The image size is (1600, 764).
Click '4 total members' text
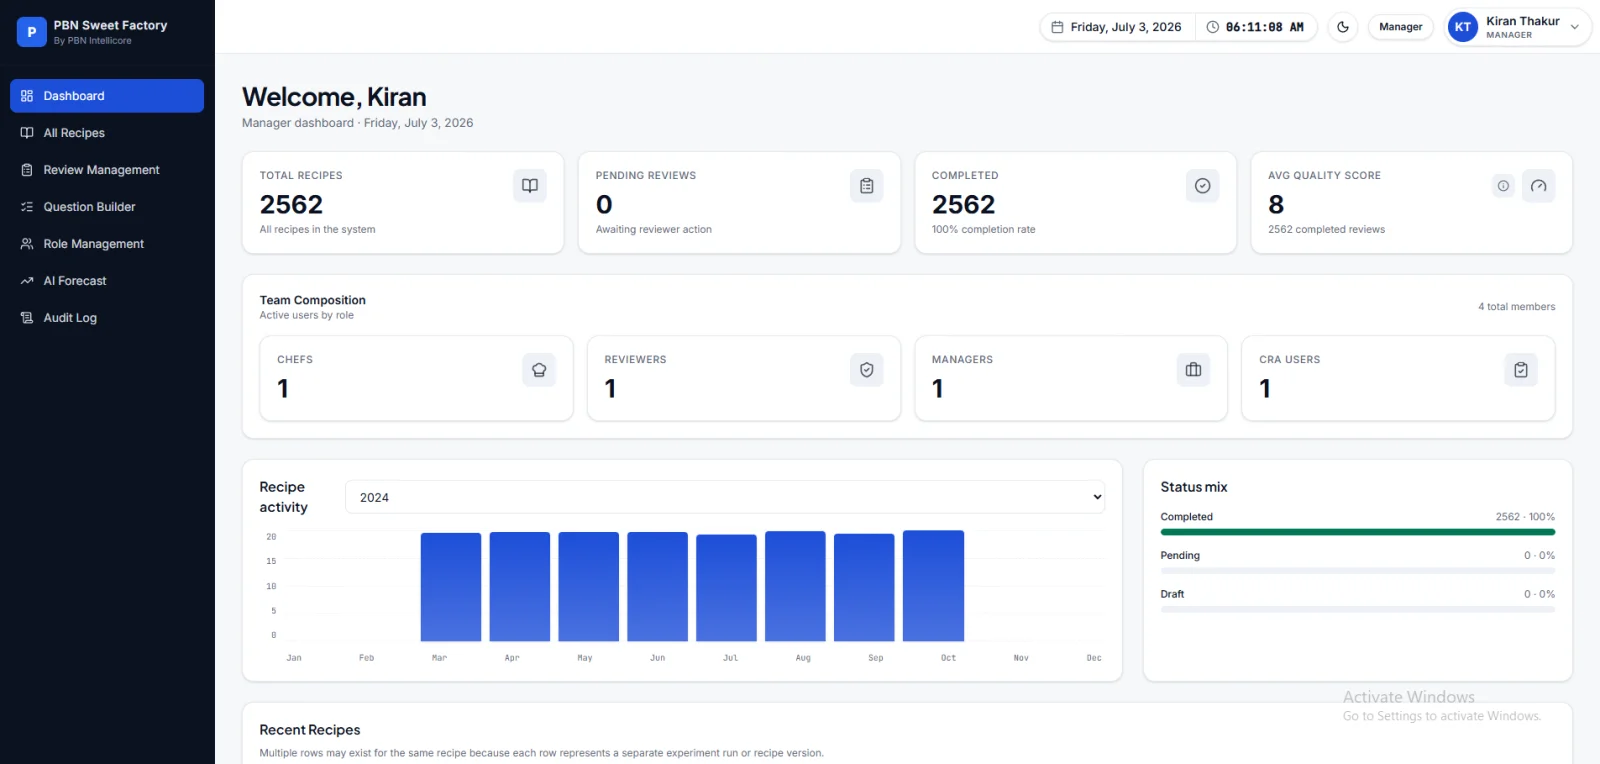pos(1517,307)
